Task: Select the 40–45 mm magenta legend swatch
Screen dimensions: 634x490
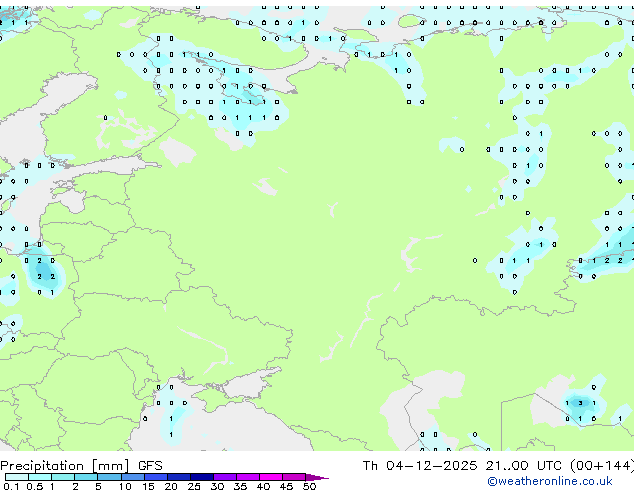Action: click(271, 477)
